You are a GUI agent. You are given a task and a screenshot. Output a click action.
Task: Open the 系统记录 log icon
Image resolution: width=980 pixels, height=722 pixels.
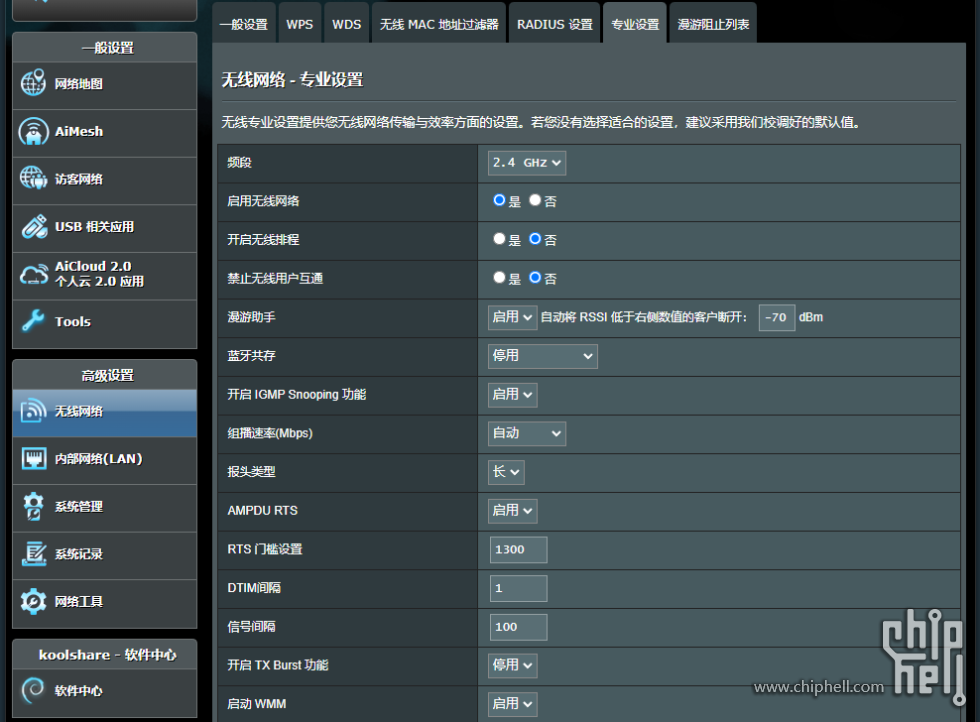pyautogui.click(x=34, y=554)
